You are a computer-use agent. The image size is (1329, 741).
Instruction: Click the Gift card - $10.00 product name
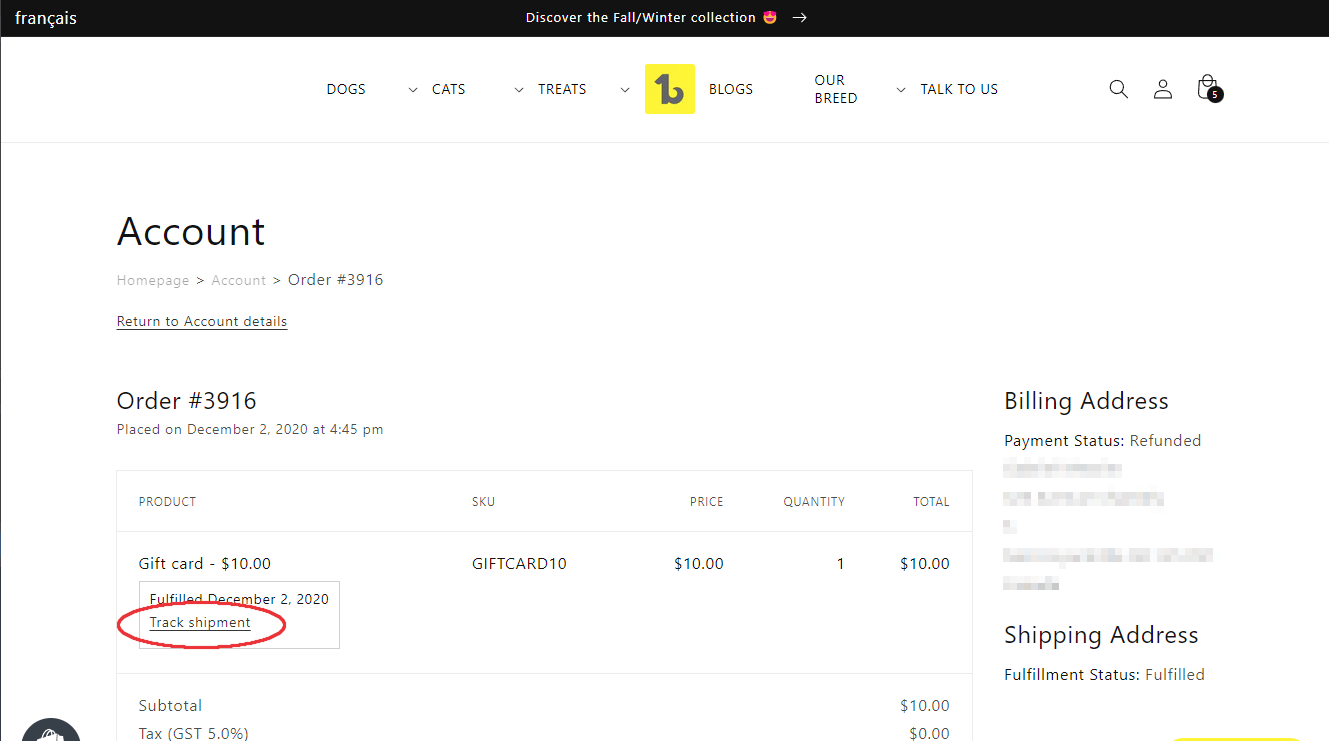point(204,563)
